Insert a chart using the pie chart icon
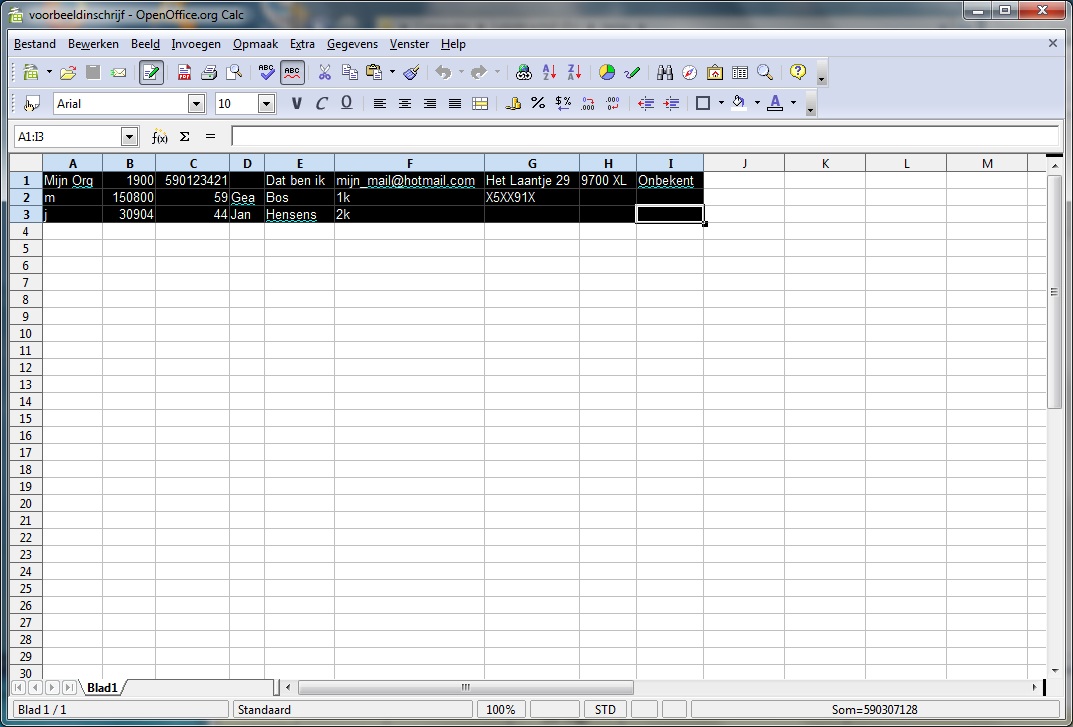This screenshot has width=1073, height=727. coord(607,73)
